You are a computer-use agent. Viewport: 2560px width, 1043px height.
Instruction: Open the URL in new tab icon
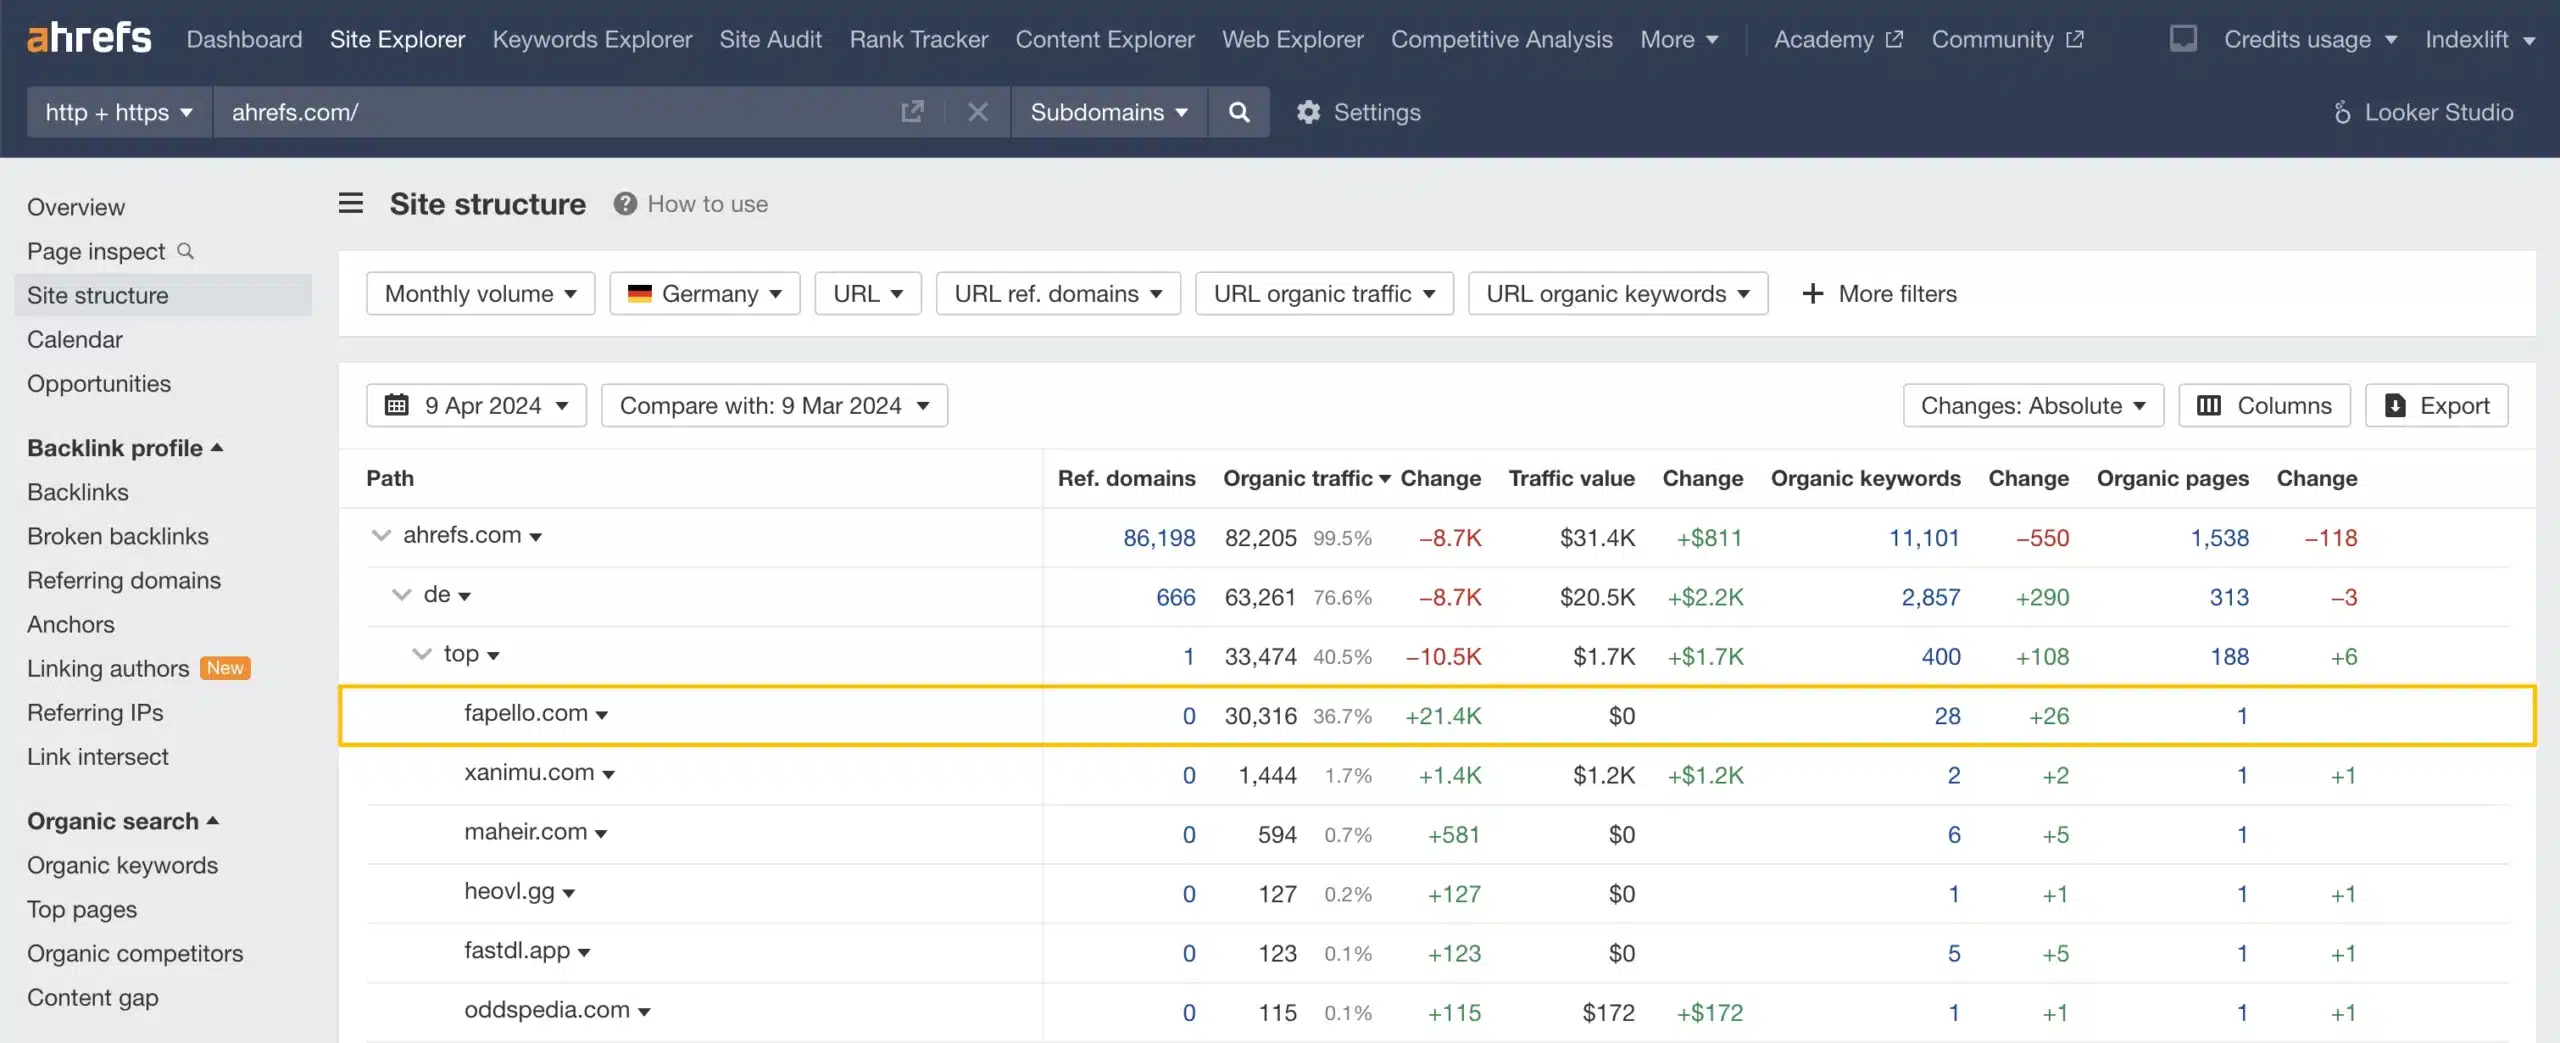tap(912, 111)
